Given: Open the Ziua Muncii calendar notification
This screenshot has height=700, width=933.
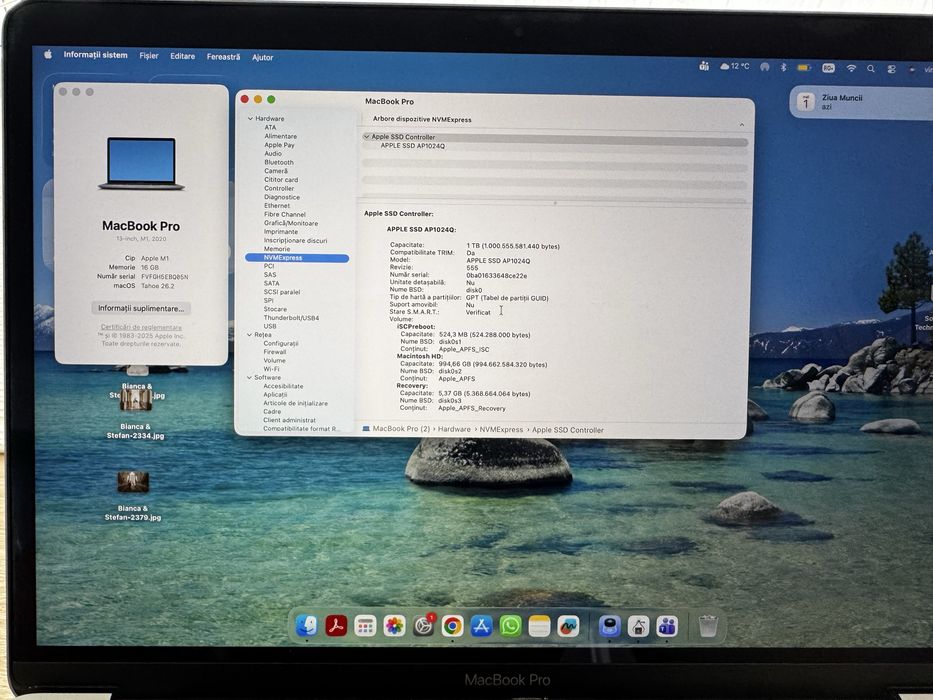Looking at the screenshot, I should point(862,102).
